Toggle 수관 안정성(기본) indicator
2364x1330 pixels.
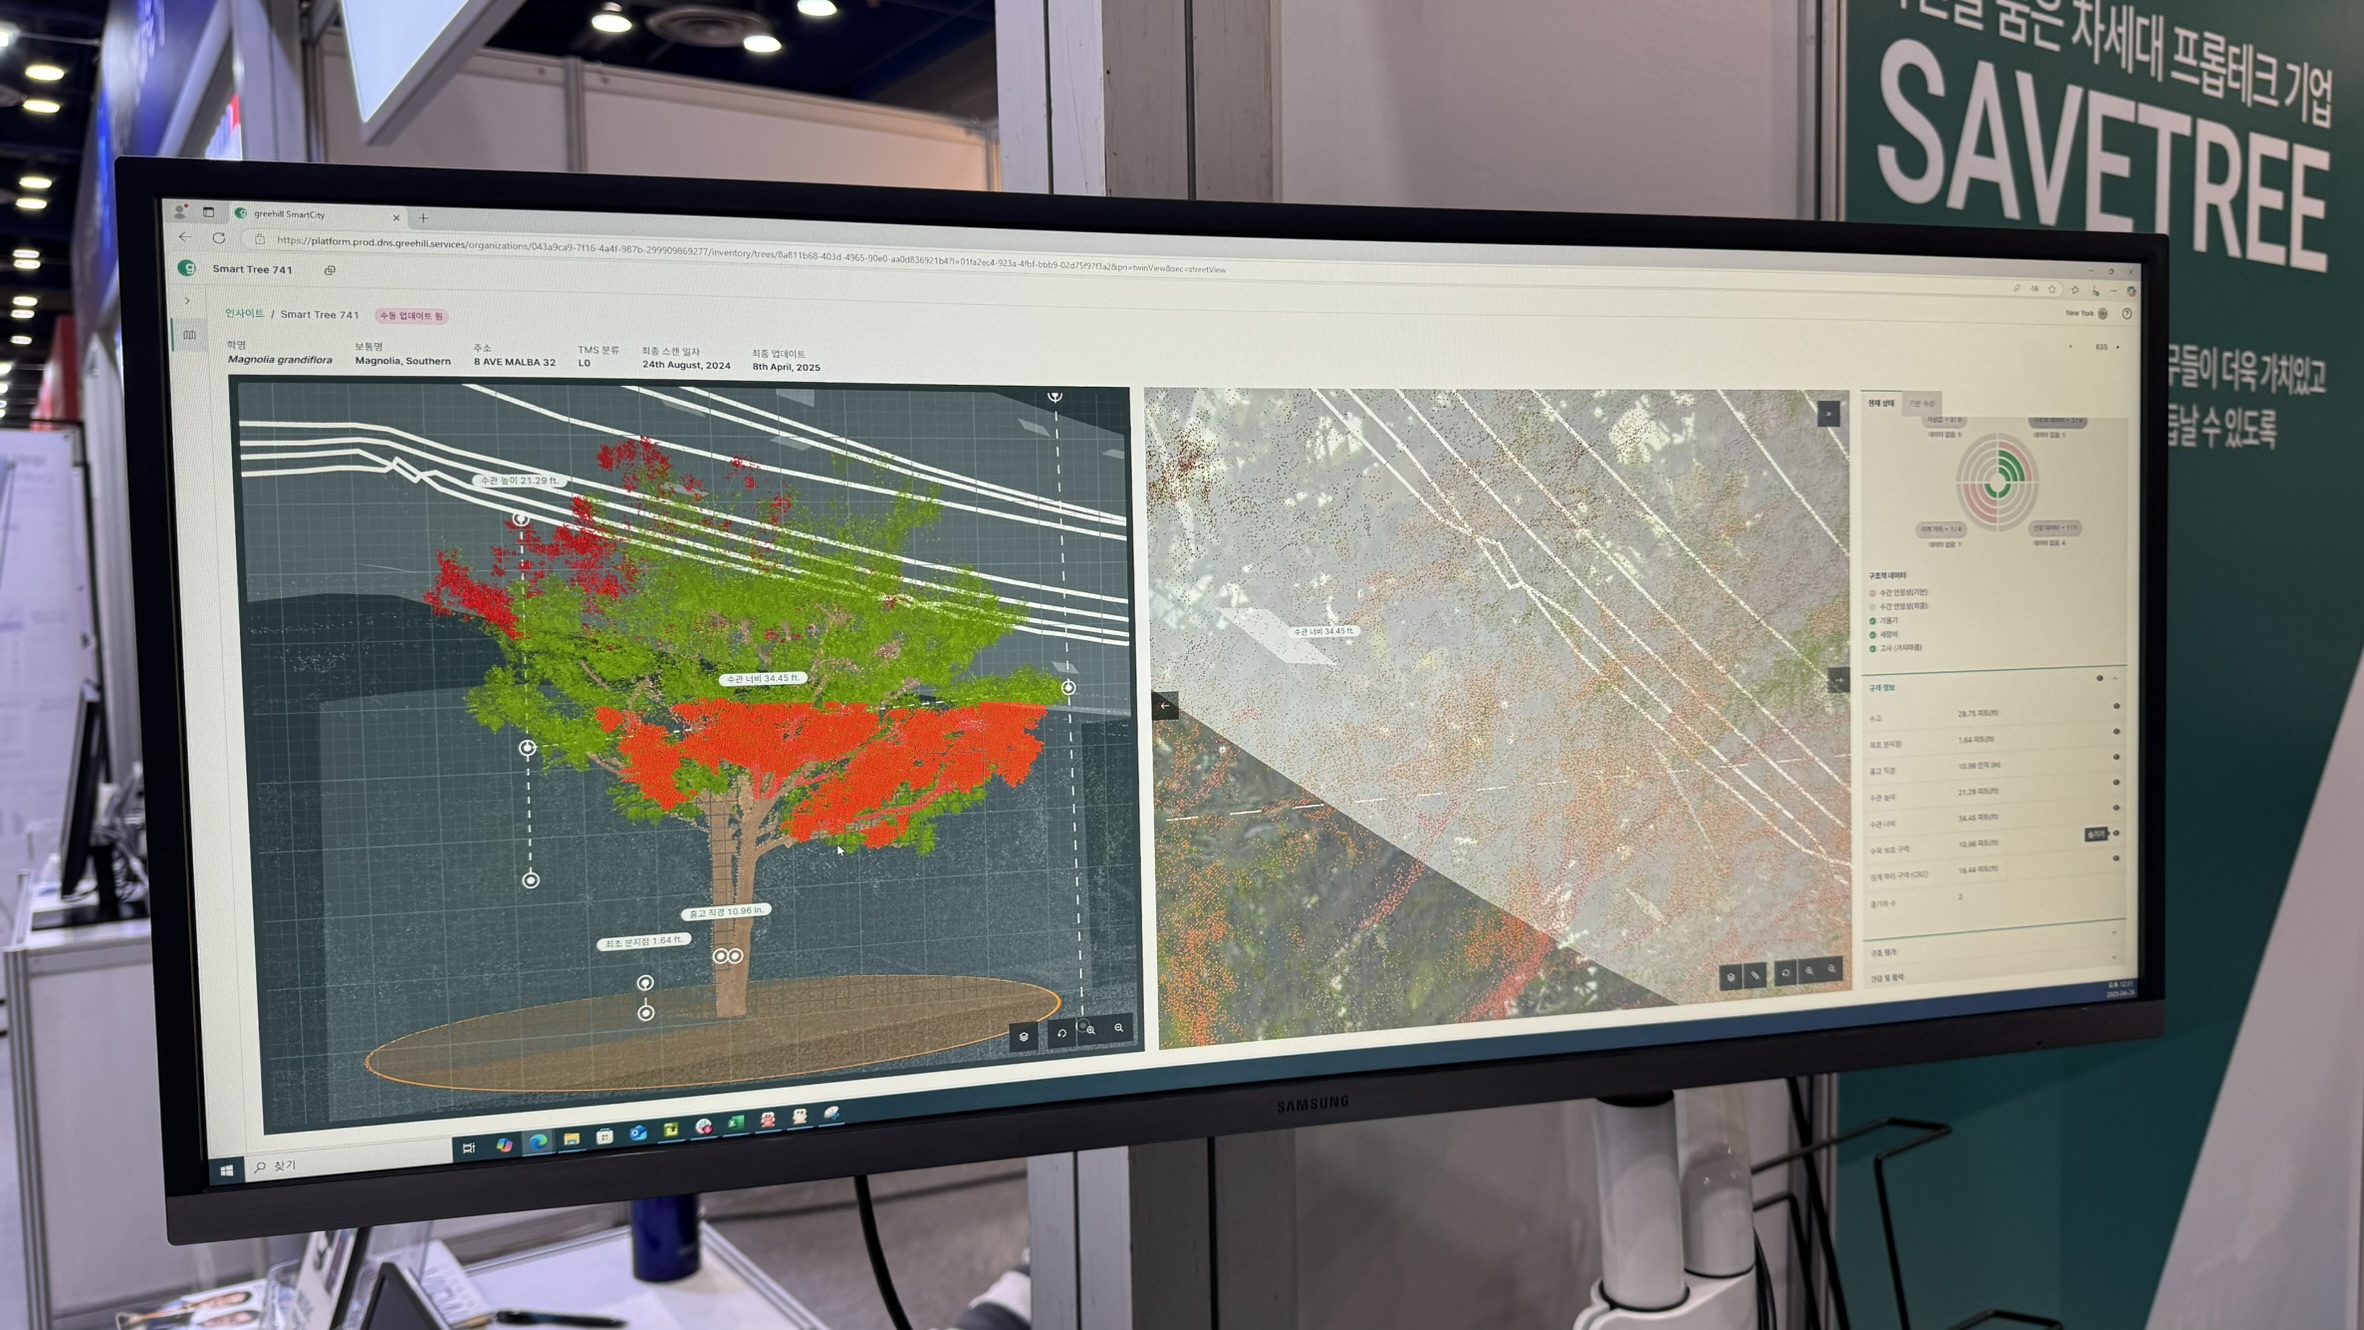1873,593
